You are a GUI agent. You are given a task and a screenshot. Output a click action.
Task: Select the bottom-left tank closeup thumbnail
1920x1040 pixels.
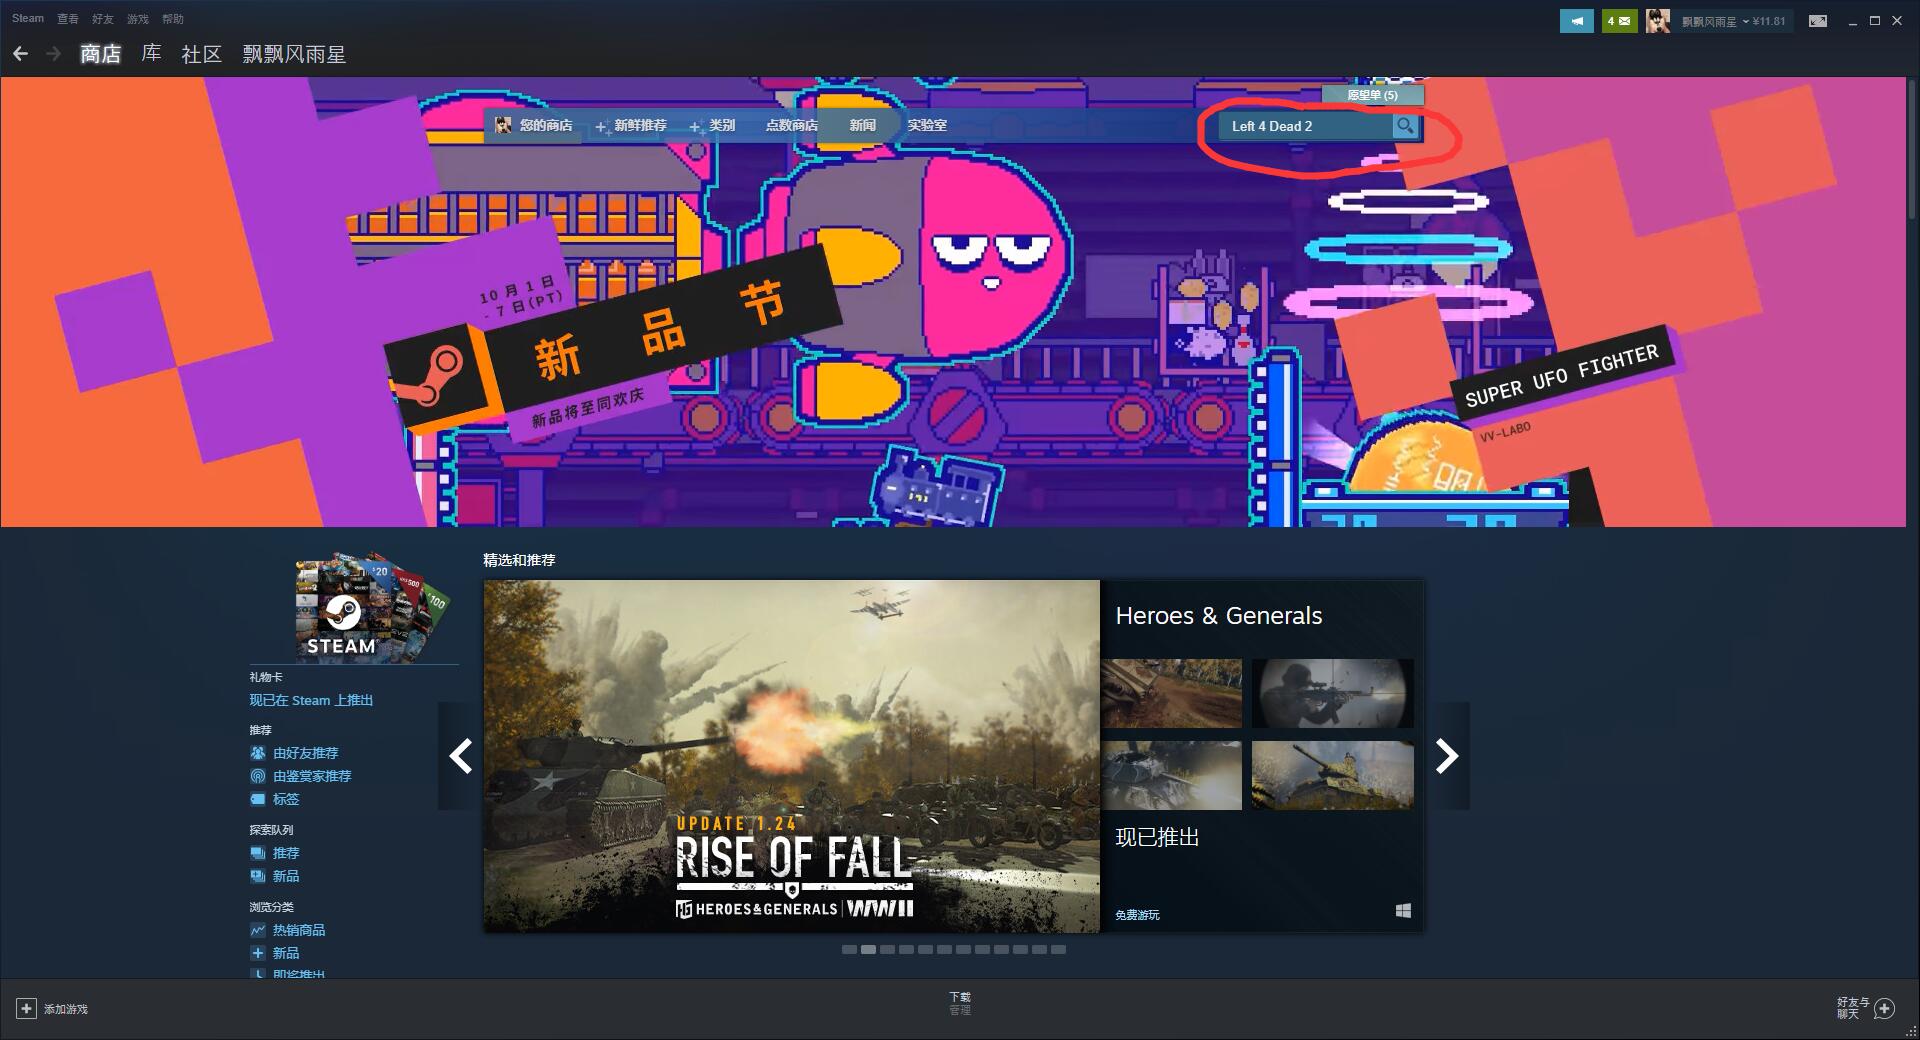pyautogui.click(x=1171, y=775)
